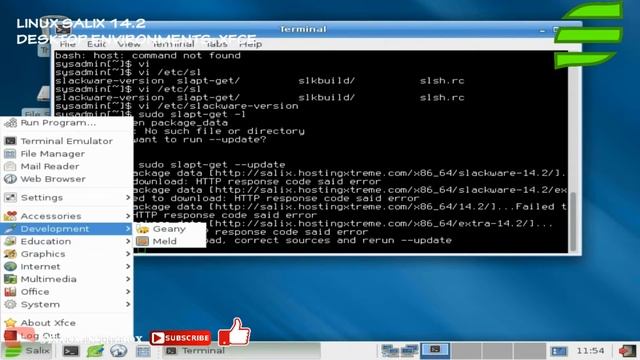Launch Terminal Emulator from the menu
640x360 pixels.
tap(67, 141)
